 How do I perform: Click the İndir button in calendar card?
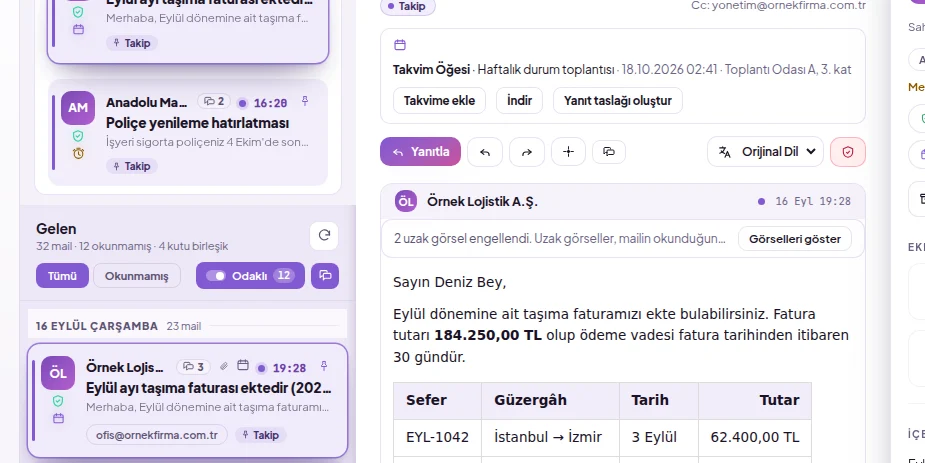point(519,100)
